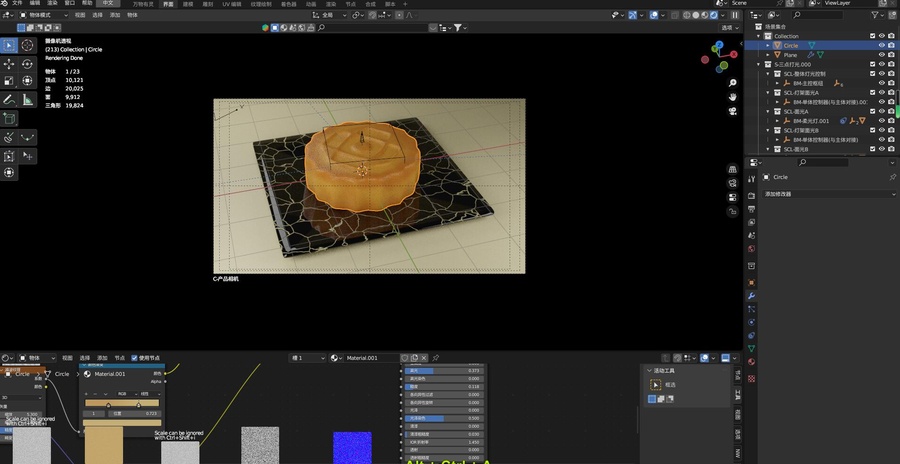Toggle camera view with the camera icon

pos(732,111)
